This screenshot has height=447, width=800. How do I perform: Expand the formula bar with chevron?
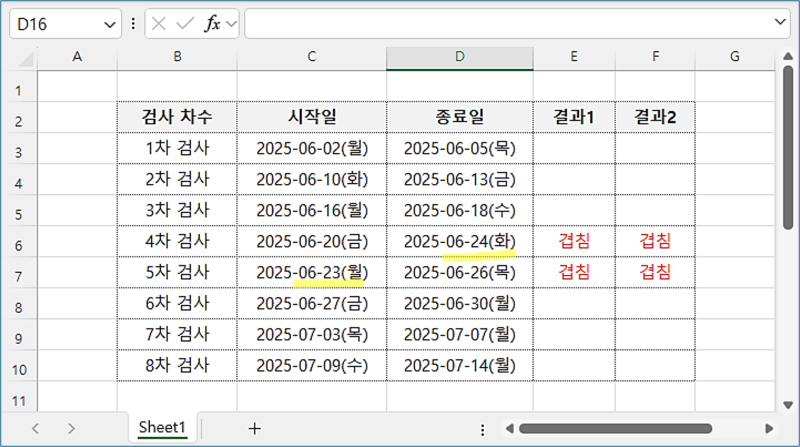pos(780,22)
